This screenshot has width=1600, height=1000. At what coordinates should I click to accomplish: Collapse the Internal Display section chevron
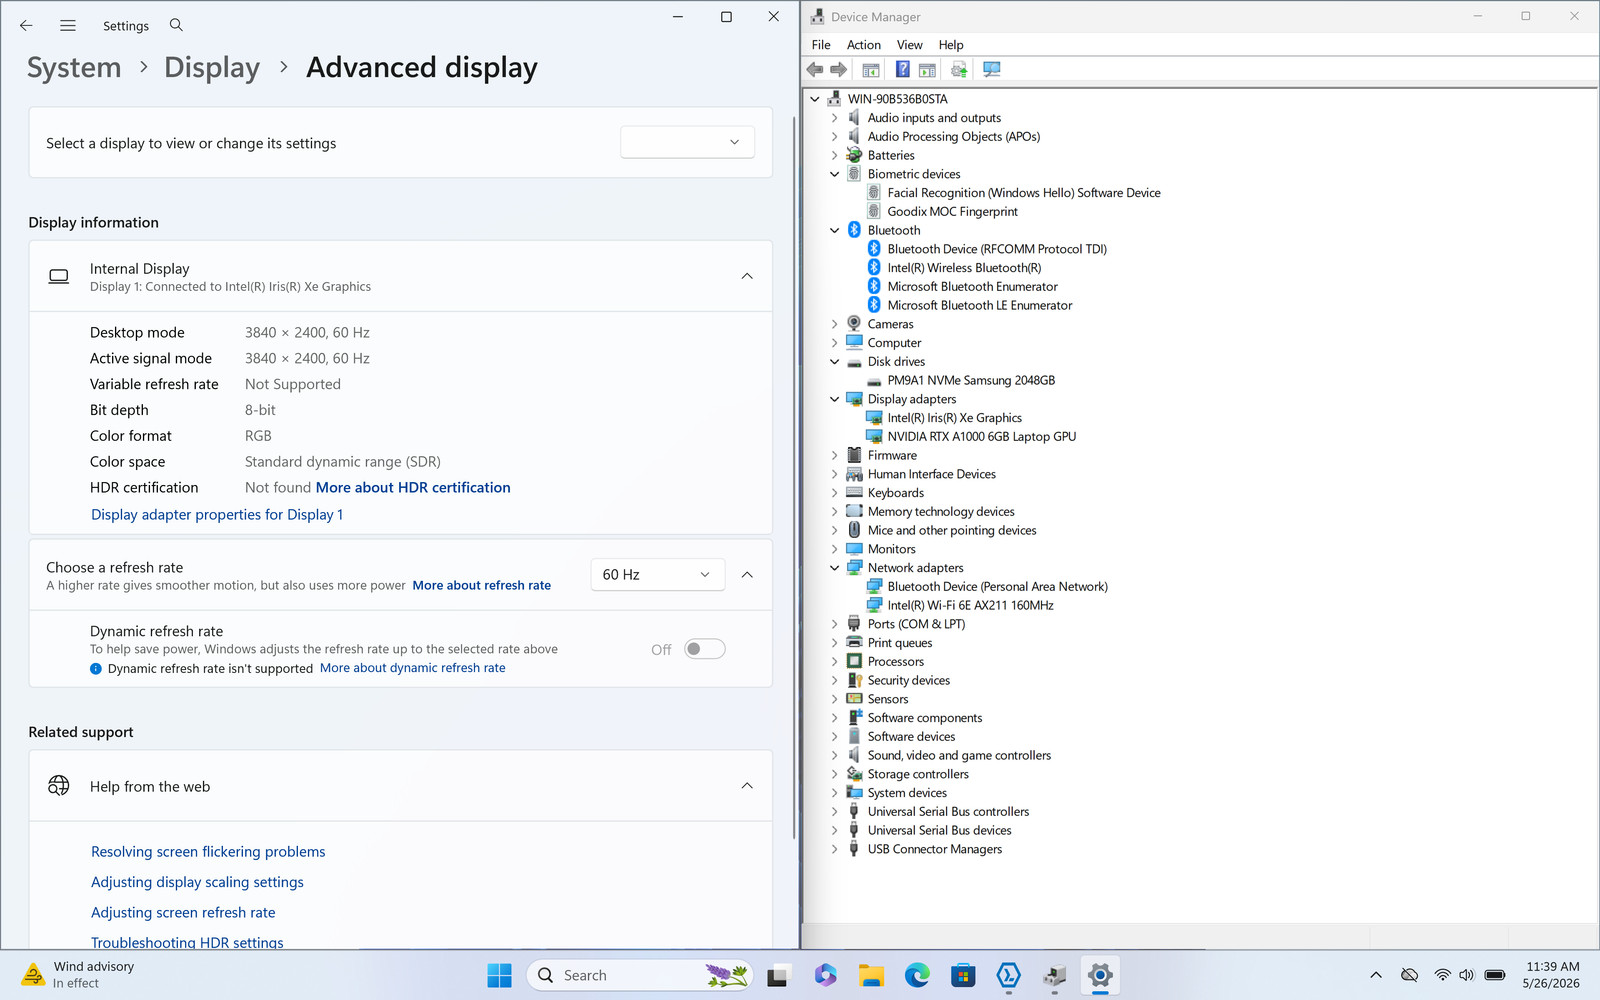click(x=747, y=276)
